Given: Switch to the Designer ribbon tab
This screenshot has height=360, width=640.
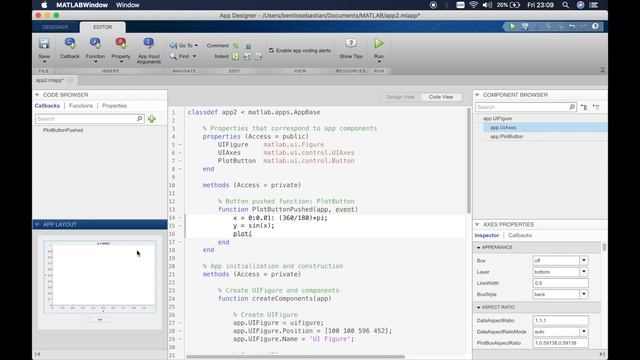Looking at the screenshot, I should tap(56, 27).
